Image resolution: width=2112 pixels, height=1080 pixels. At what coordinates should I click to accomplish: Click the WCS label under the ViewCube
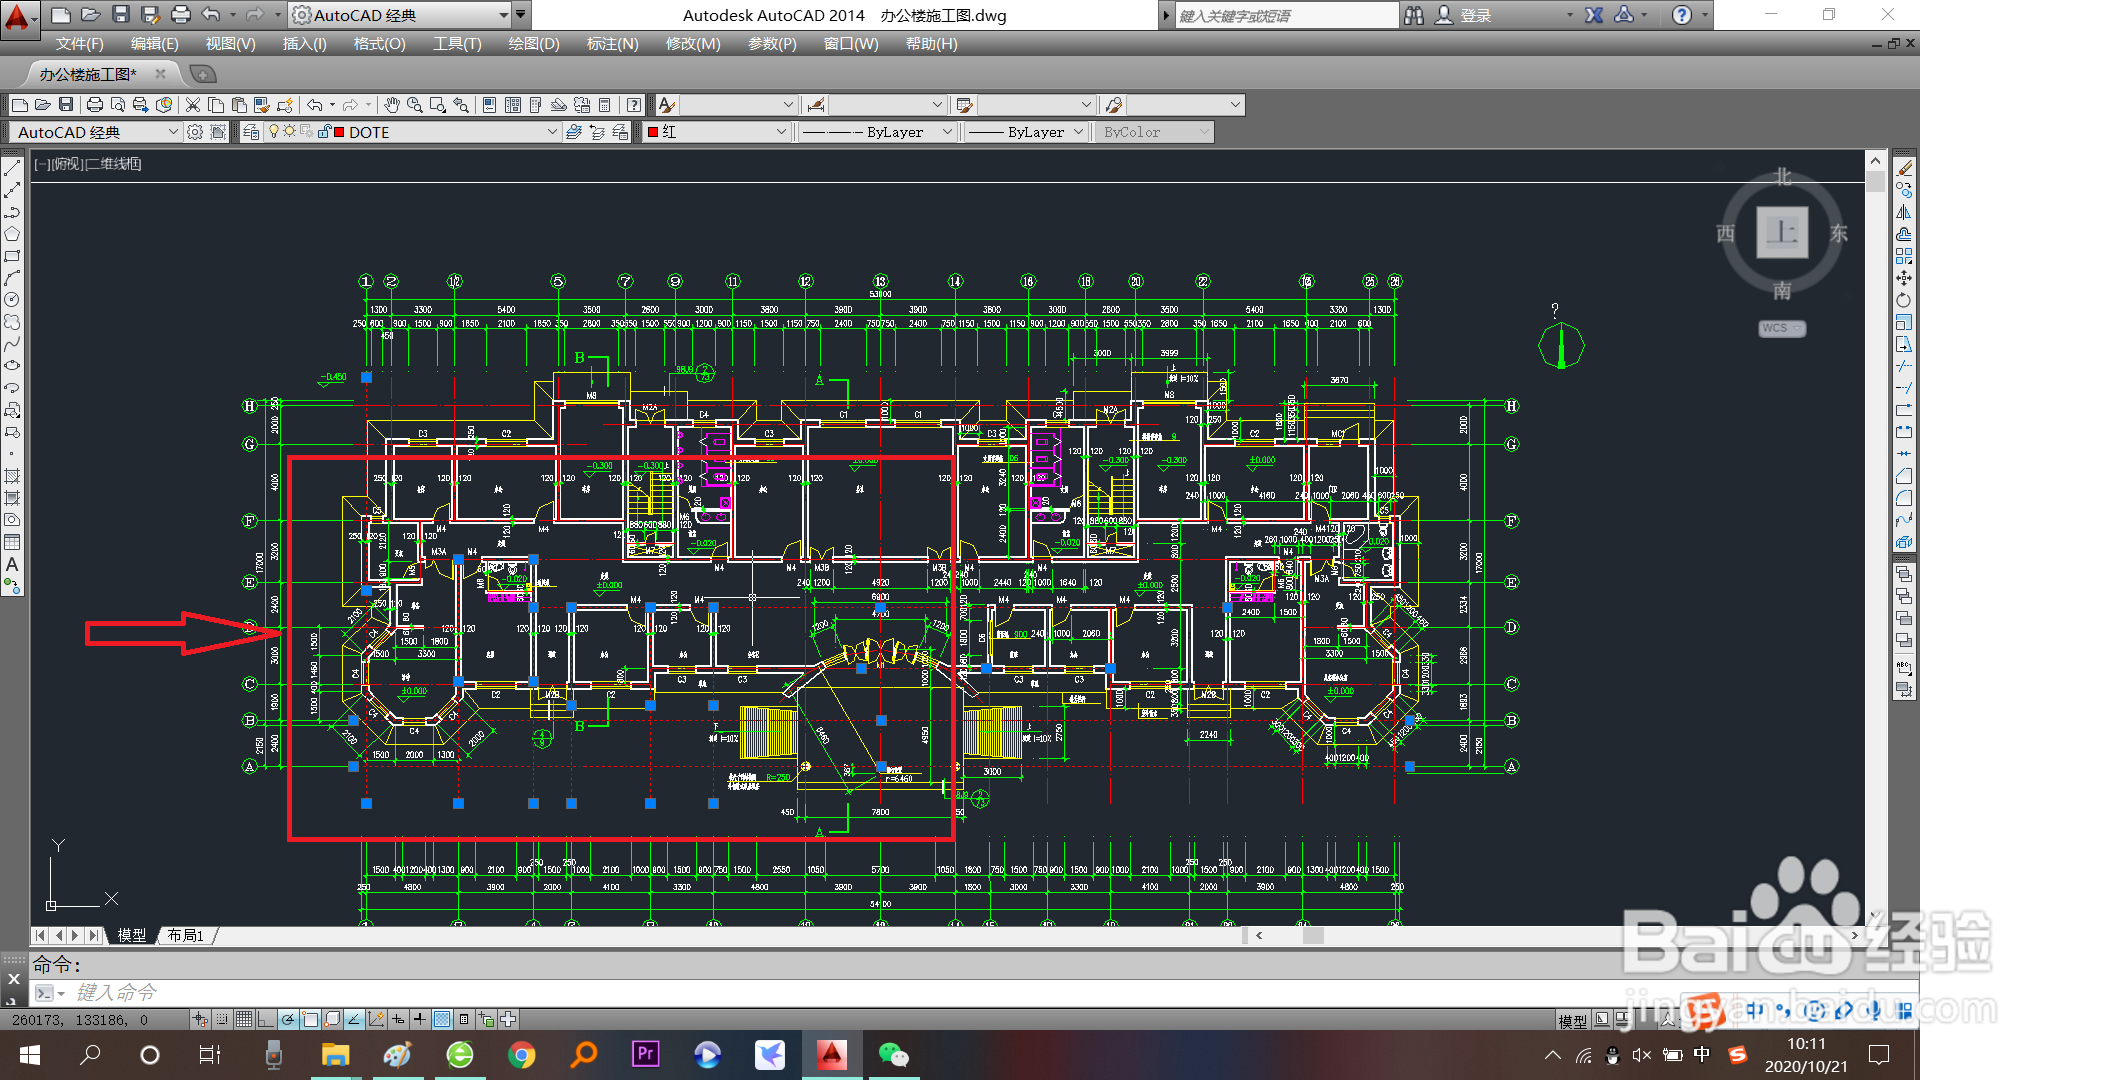[1781, 328]
